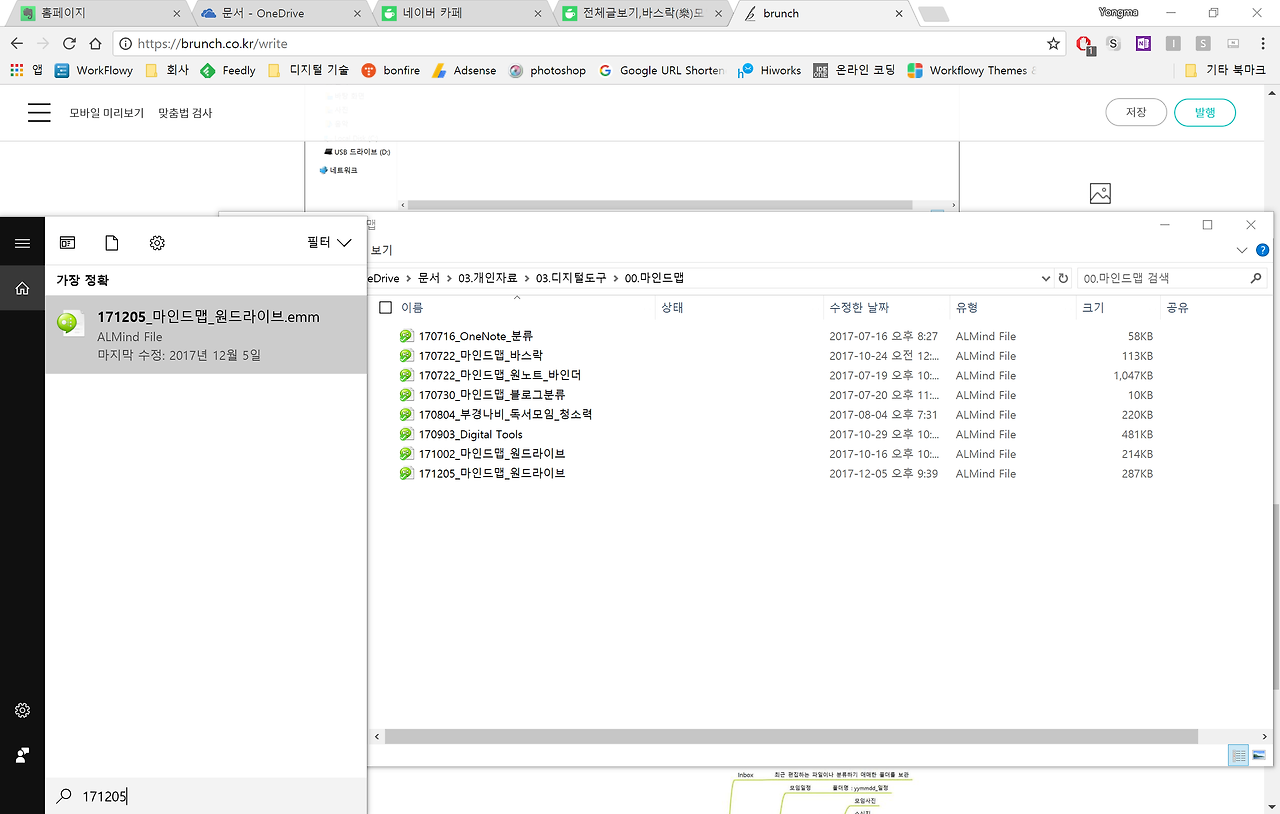Click the Explorer horizontal scrollbar
Viewport: 1280px width, 814px height.
(792, 736)
